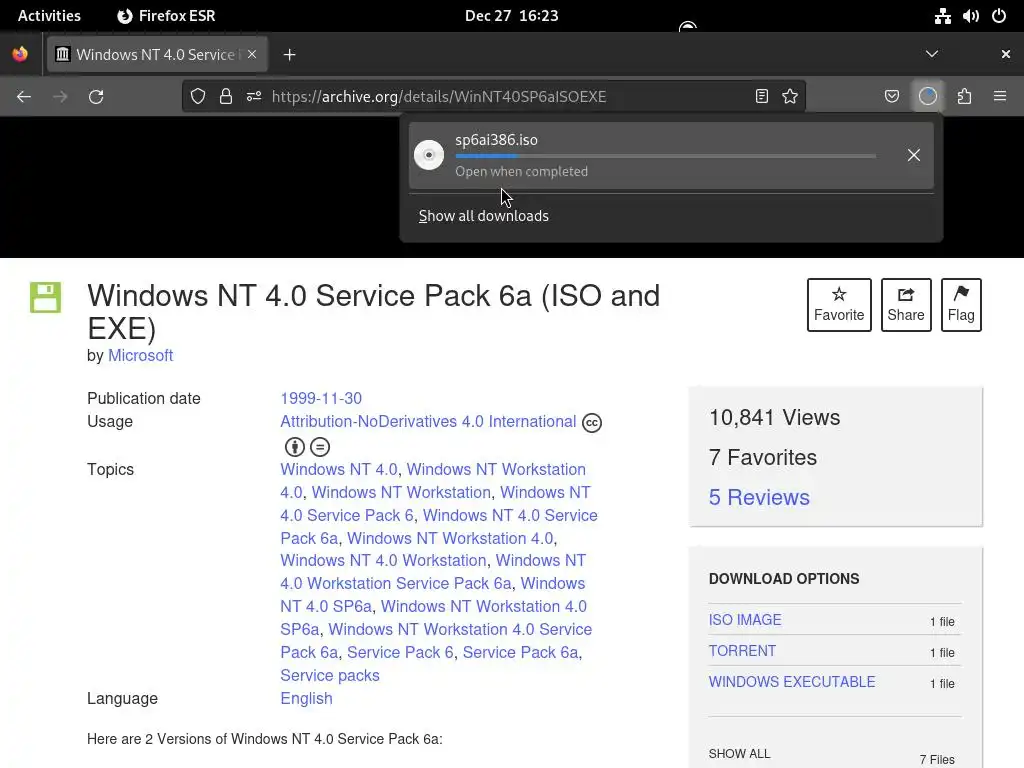Reload the page with the refresh icon
The height and width of the screenshot is (768, 1024).
[96, 97]
